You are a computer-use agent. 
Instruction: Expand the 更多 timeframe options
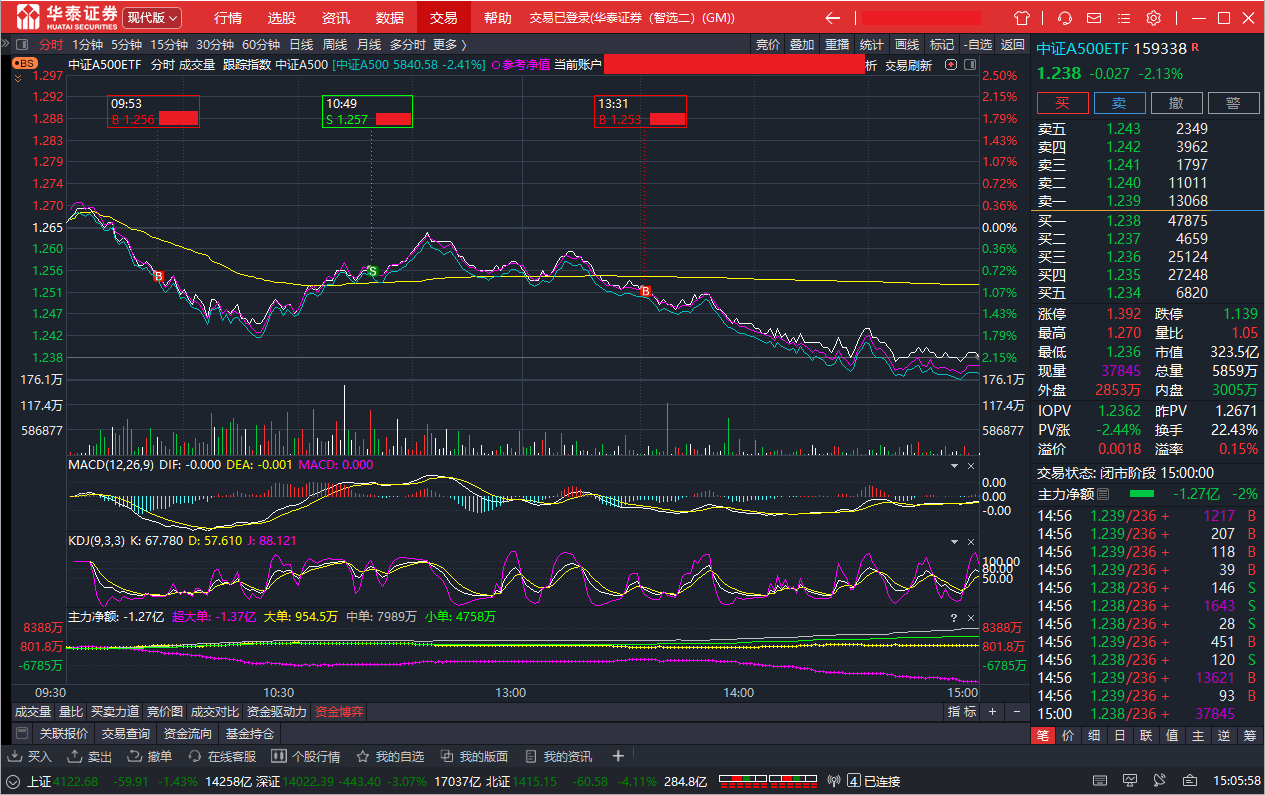pos(449,44)
